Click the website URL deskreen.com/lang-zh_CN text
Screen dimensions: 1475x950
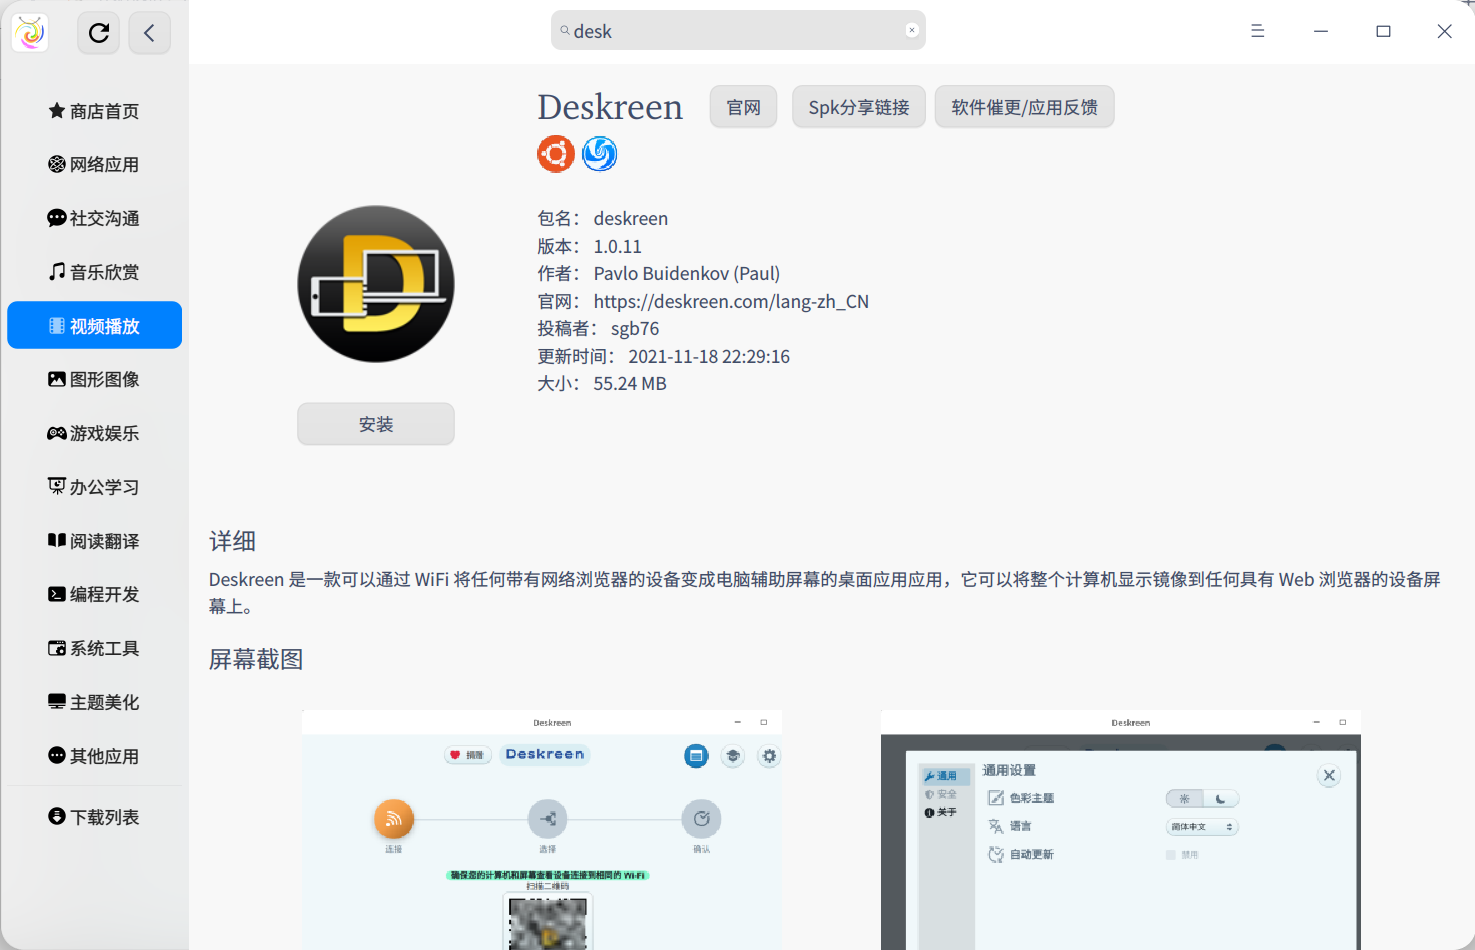pyautogui.click(x=731, y=301)
